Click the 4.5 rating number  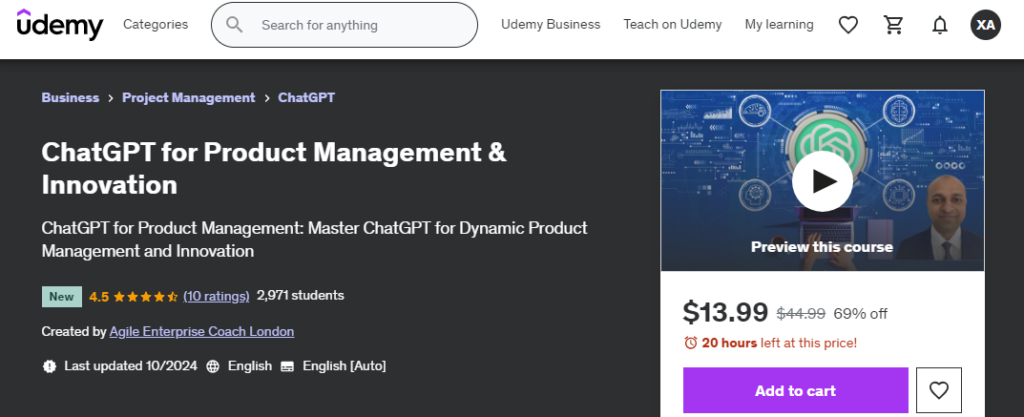coord(99,297)
